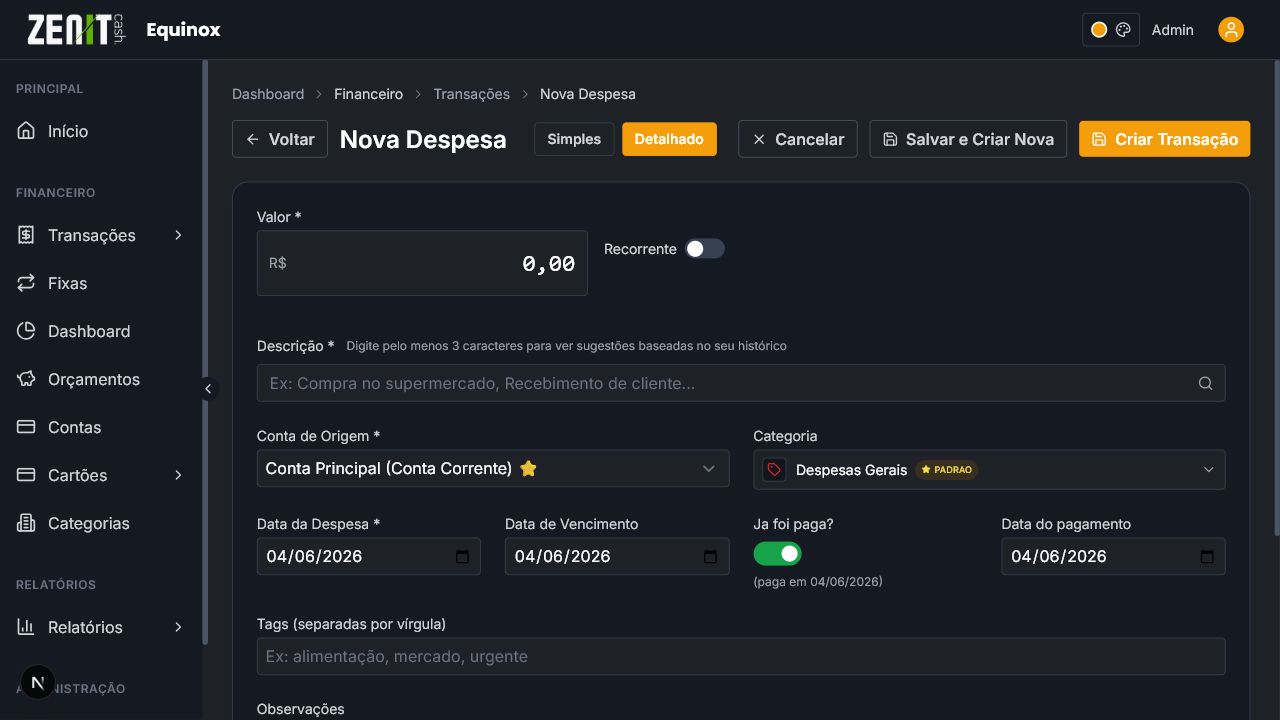
Task: Click the '(paga em 04/06/2026)' note
Action: click(x=818, y=581)
